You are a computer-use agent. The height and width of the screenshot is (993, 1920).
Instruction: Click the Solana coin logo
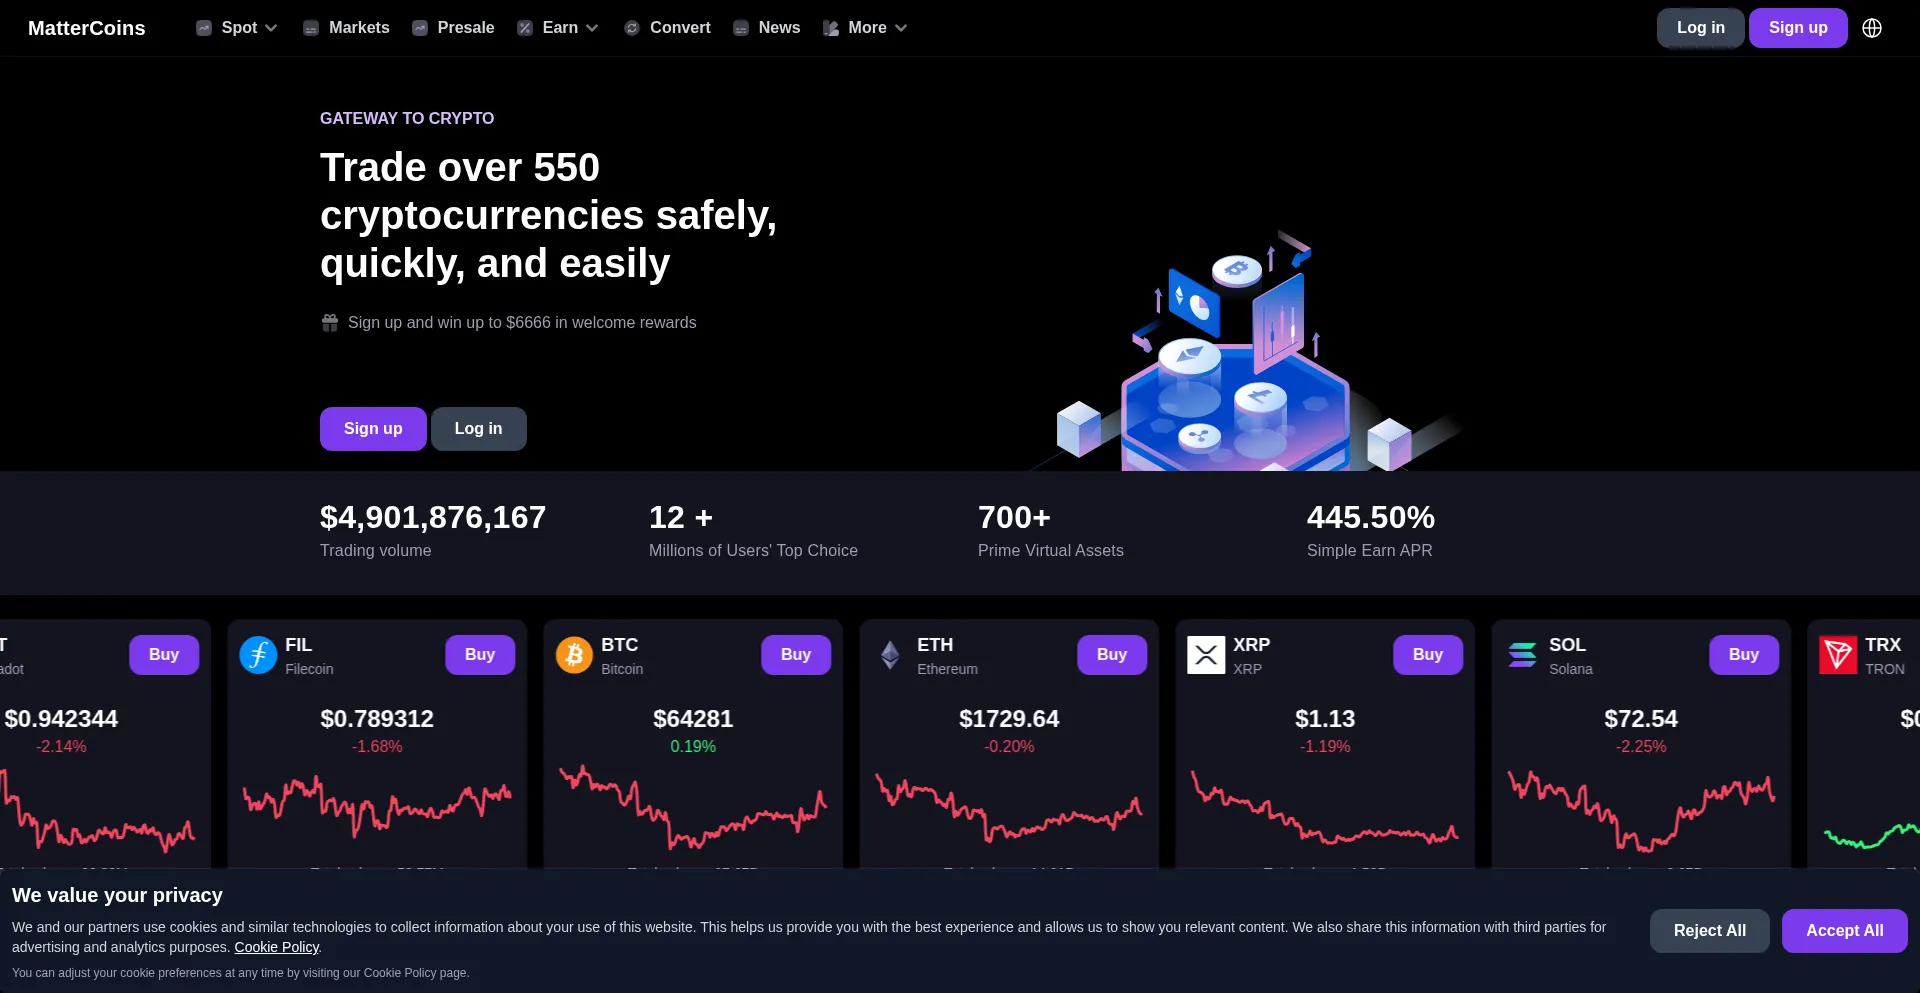(x=1522, y=655)
